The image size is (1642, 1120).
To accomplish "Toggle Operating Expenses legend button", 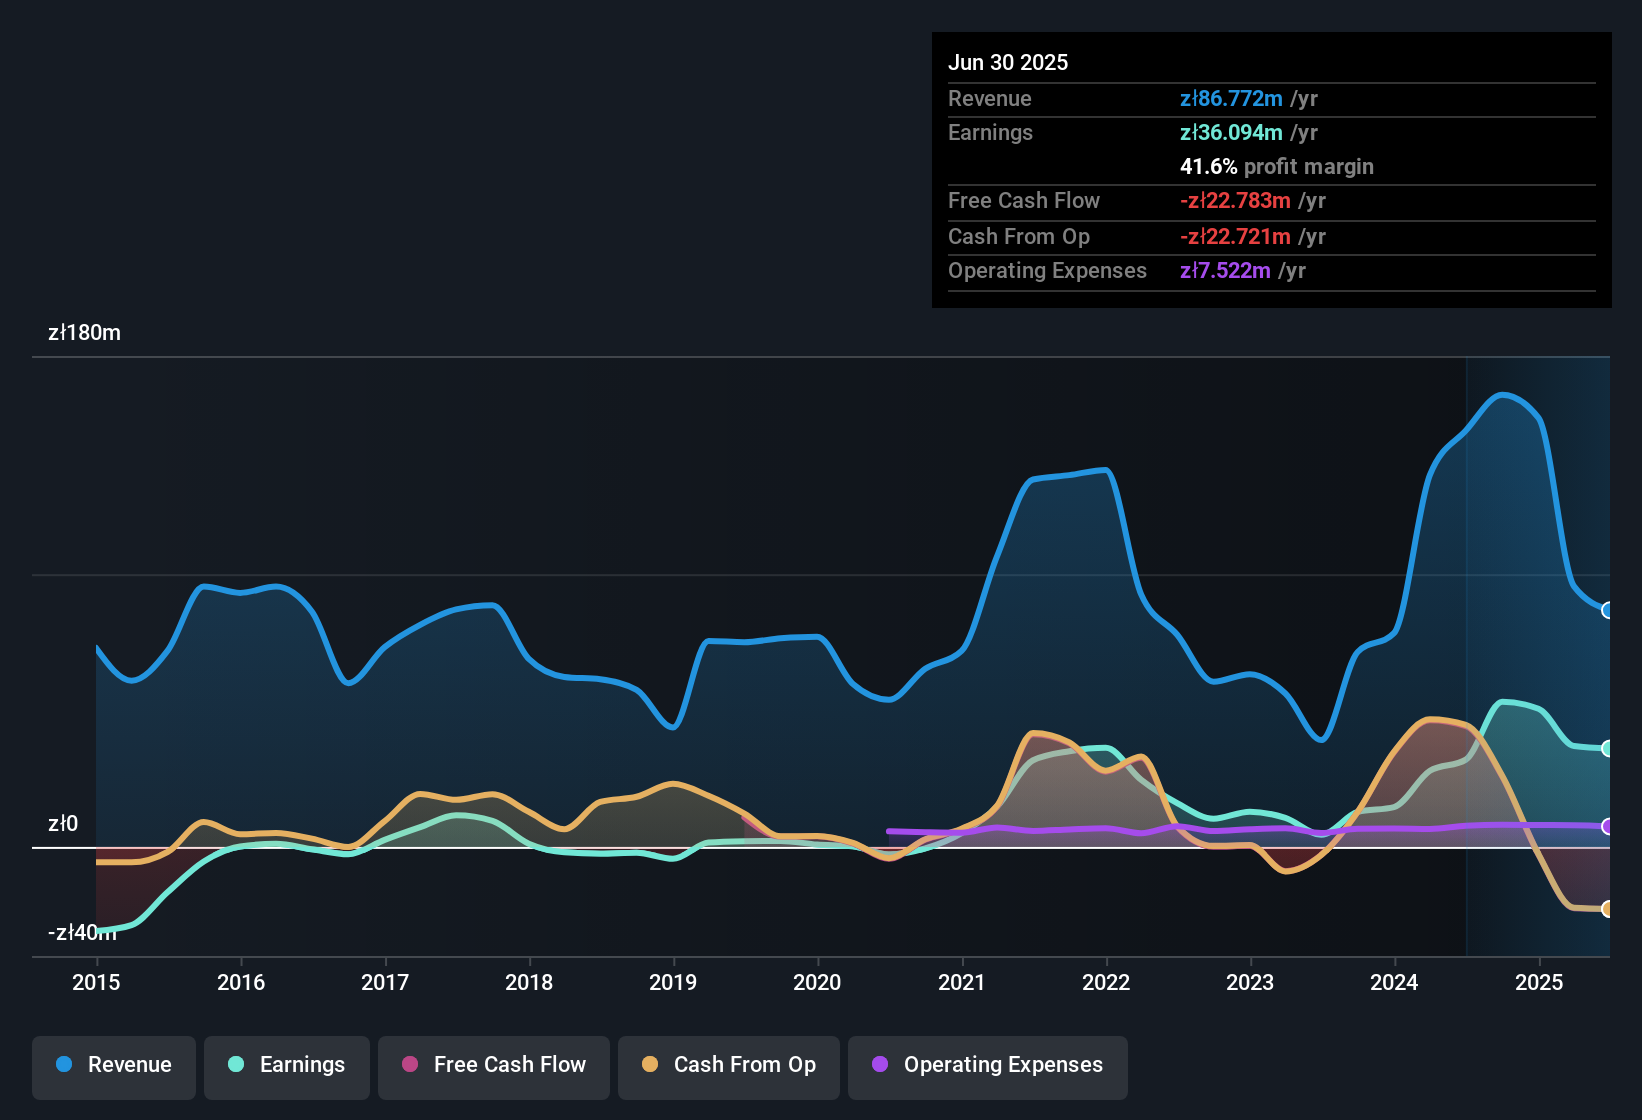I will (988, 1065).
